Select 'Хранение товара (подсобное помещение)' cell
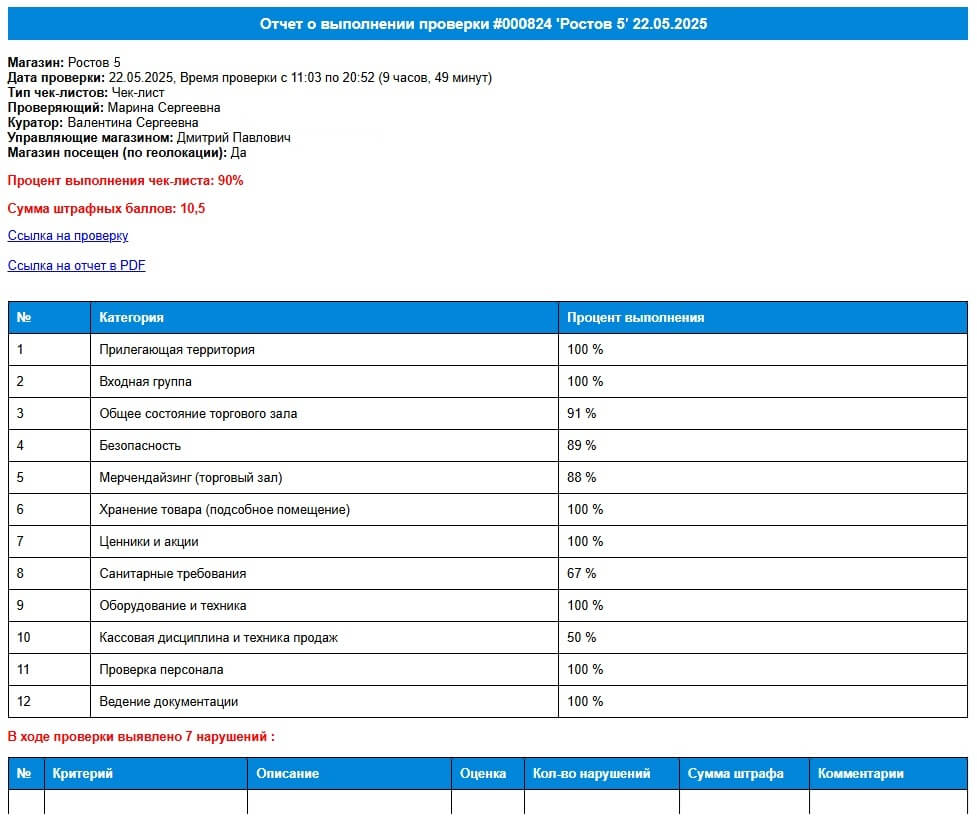Screen dimensions: 977x819 324,509
